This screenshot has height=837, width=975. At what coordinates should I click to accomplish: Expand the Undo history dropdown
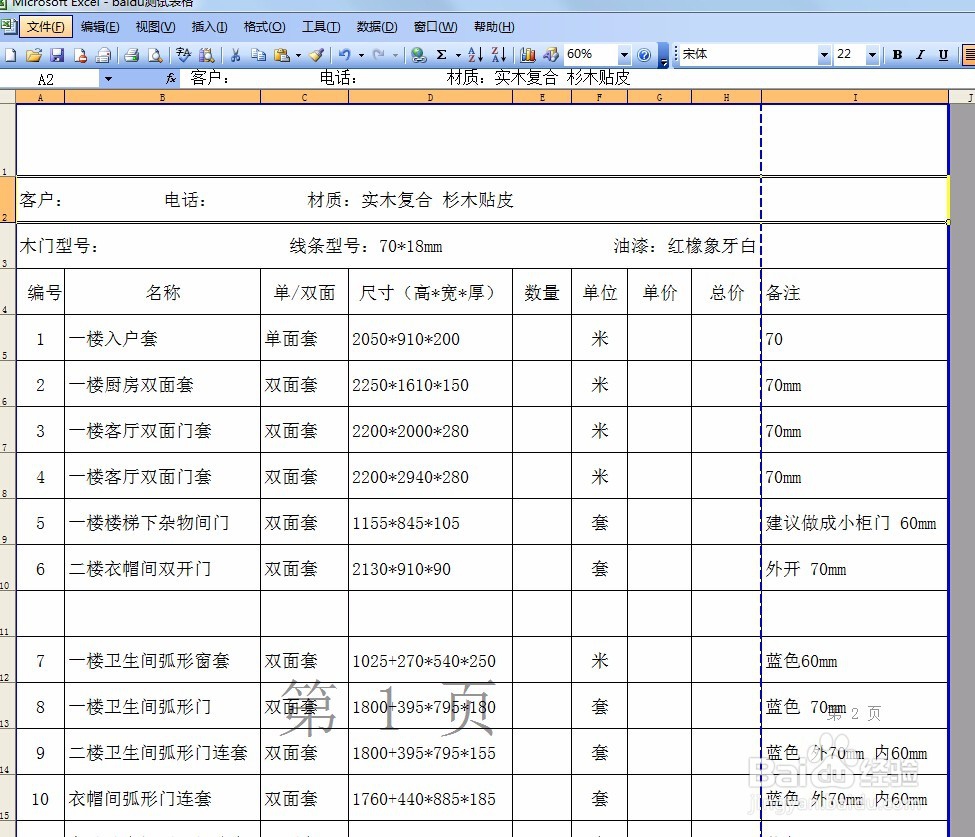tap(361, 55)
